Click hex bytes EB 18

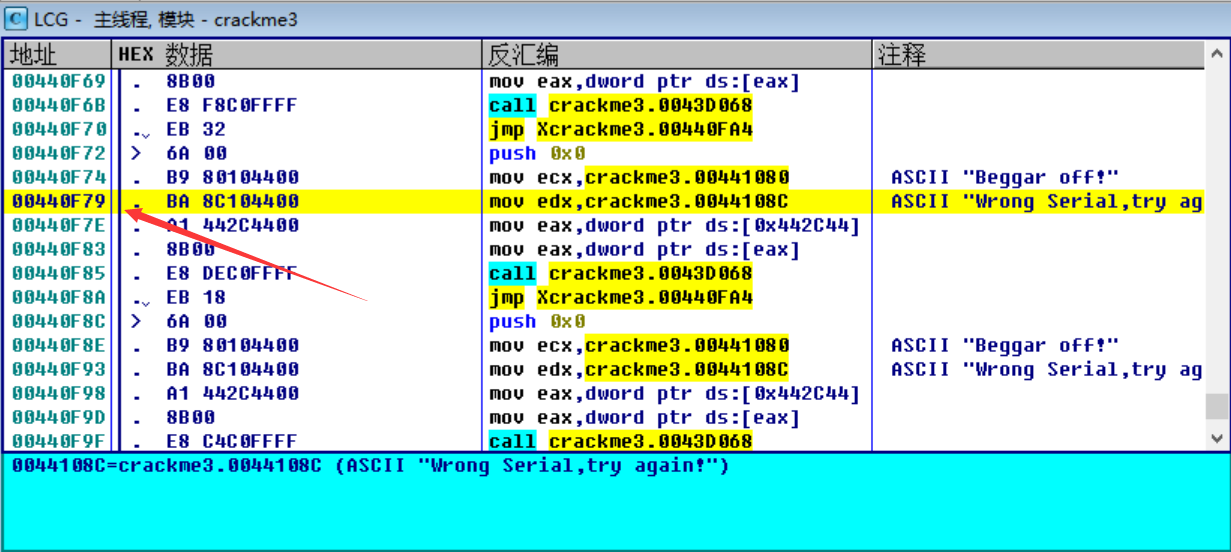point(196,297)
